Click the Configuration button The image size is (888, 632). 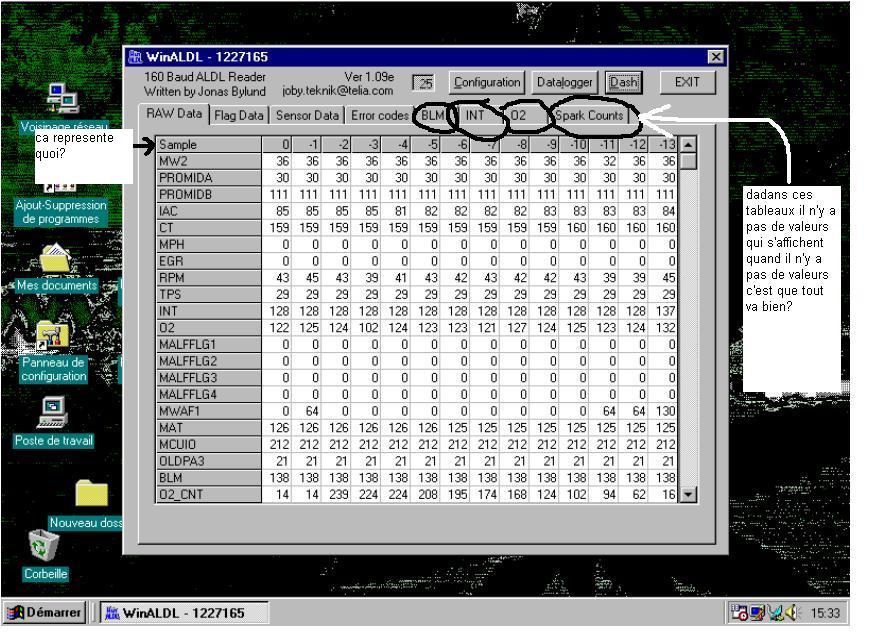(487, 83)
